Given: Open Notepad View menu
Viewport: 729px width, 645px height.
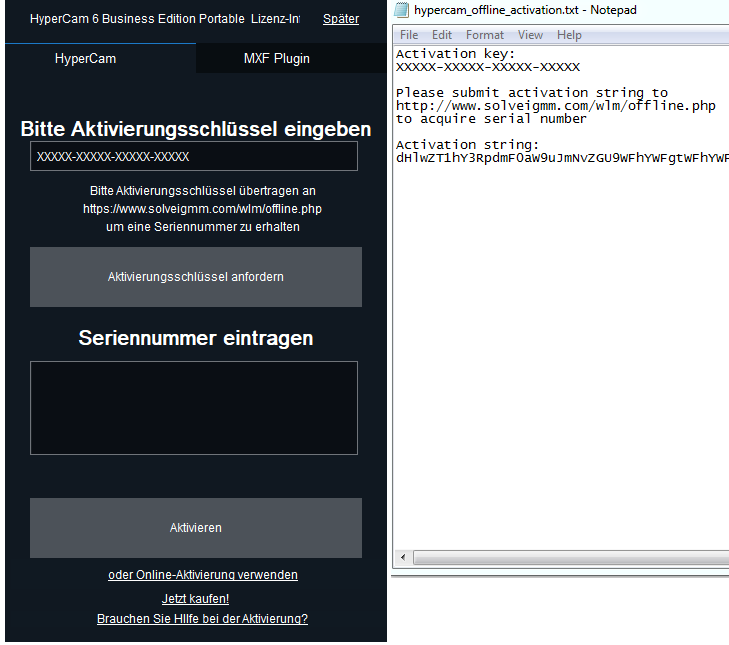Looking at the screenshot, I should coord(530,35).
